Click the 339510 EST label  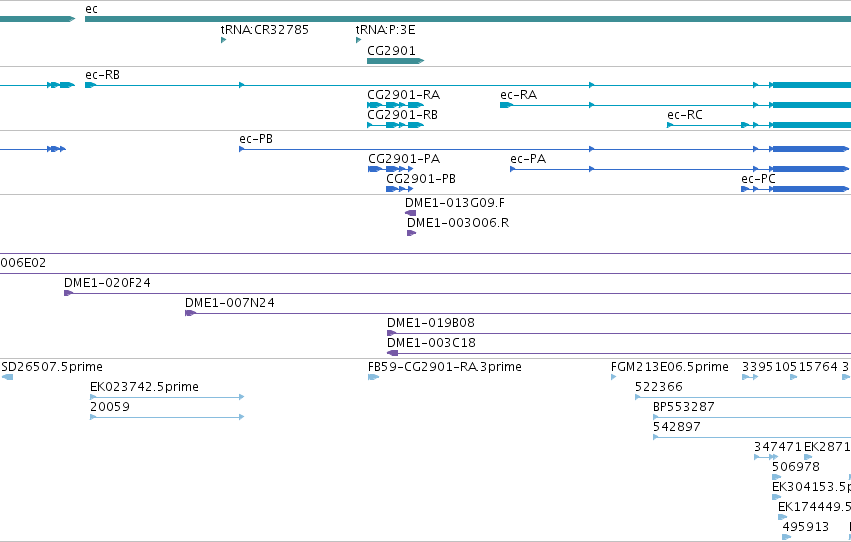tap(766, 367)
